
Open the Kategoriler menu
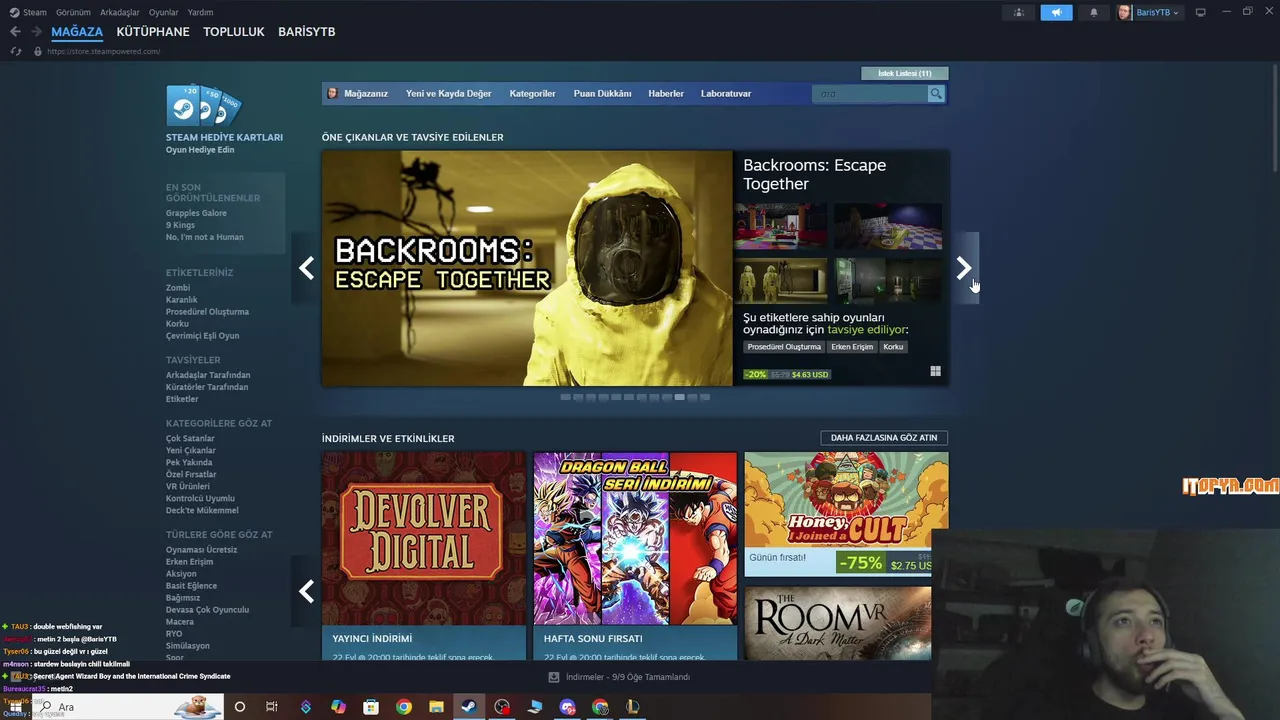[532, 94]
